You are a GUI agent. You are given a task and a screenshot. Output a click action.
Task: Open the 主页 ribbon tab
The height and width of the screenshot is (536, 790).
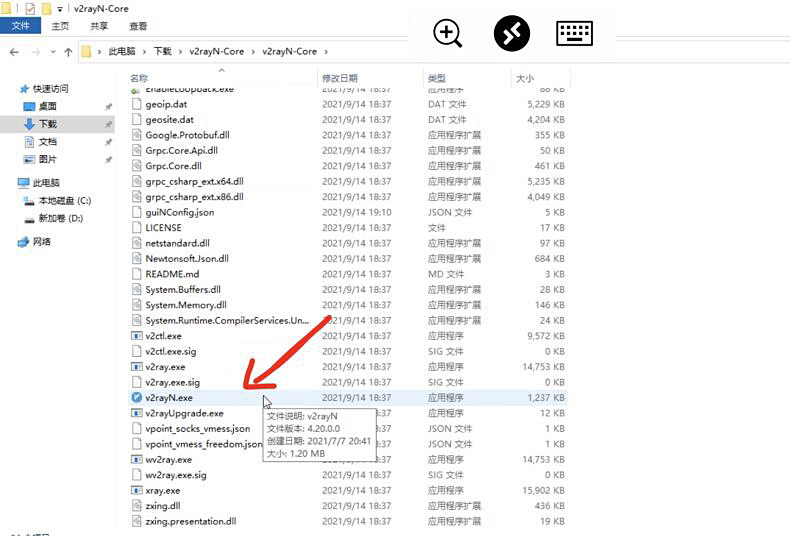(60, 26)
